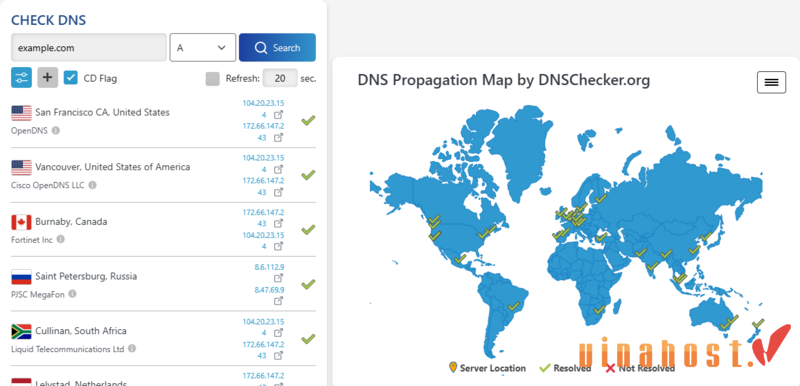Viewport: 800px width, 386px height.
Task: Click the Russia flag beside Saint Petersburg
Action: click(x=21, y=277)
